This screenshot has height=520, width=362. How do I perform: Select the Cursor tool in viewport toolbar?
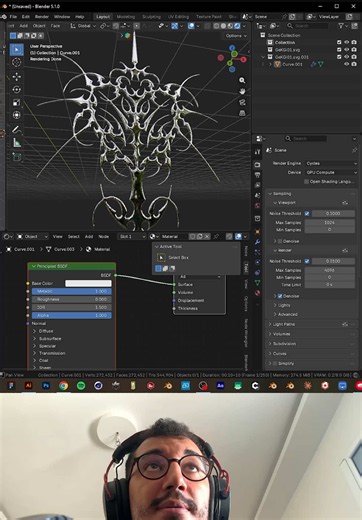(x=16, y=62)
